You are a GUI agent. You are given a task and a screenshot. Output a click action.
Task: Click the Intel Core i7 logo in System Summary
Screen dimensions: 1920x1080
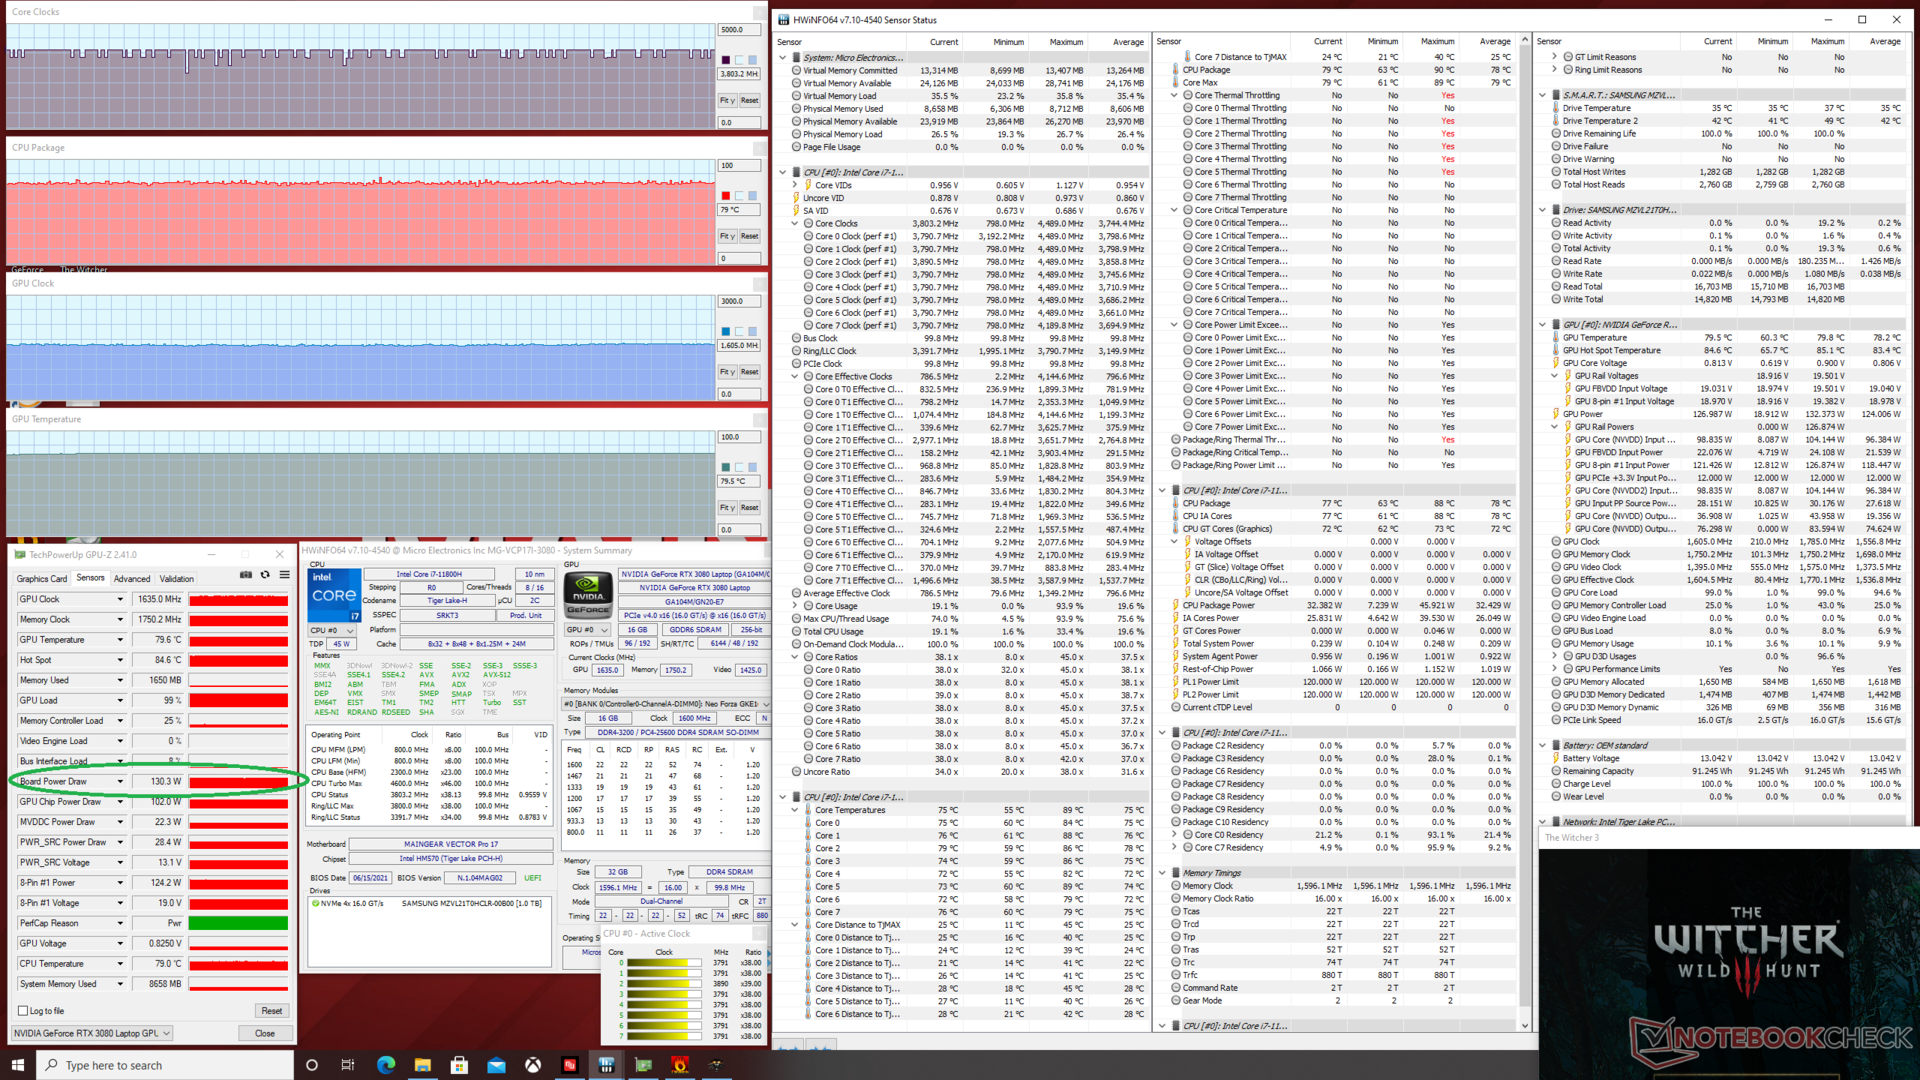(334, 594)
